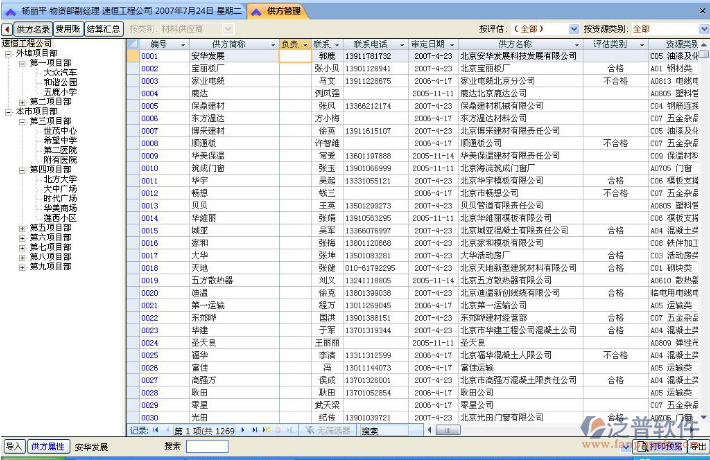Go to the first record in navigator
This screenshot has height=460, width=710.
[x=155, y=430]
